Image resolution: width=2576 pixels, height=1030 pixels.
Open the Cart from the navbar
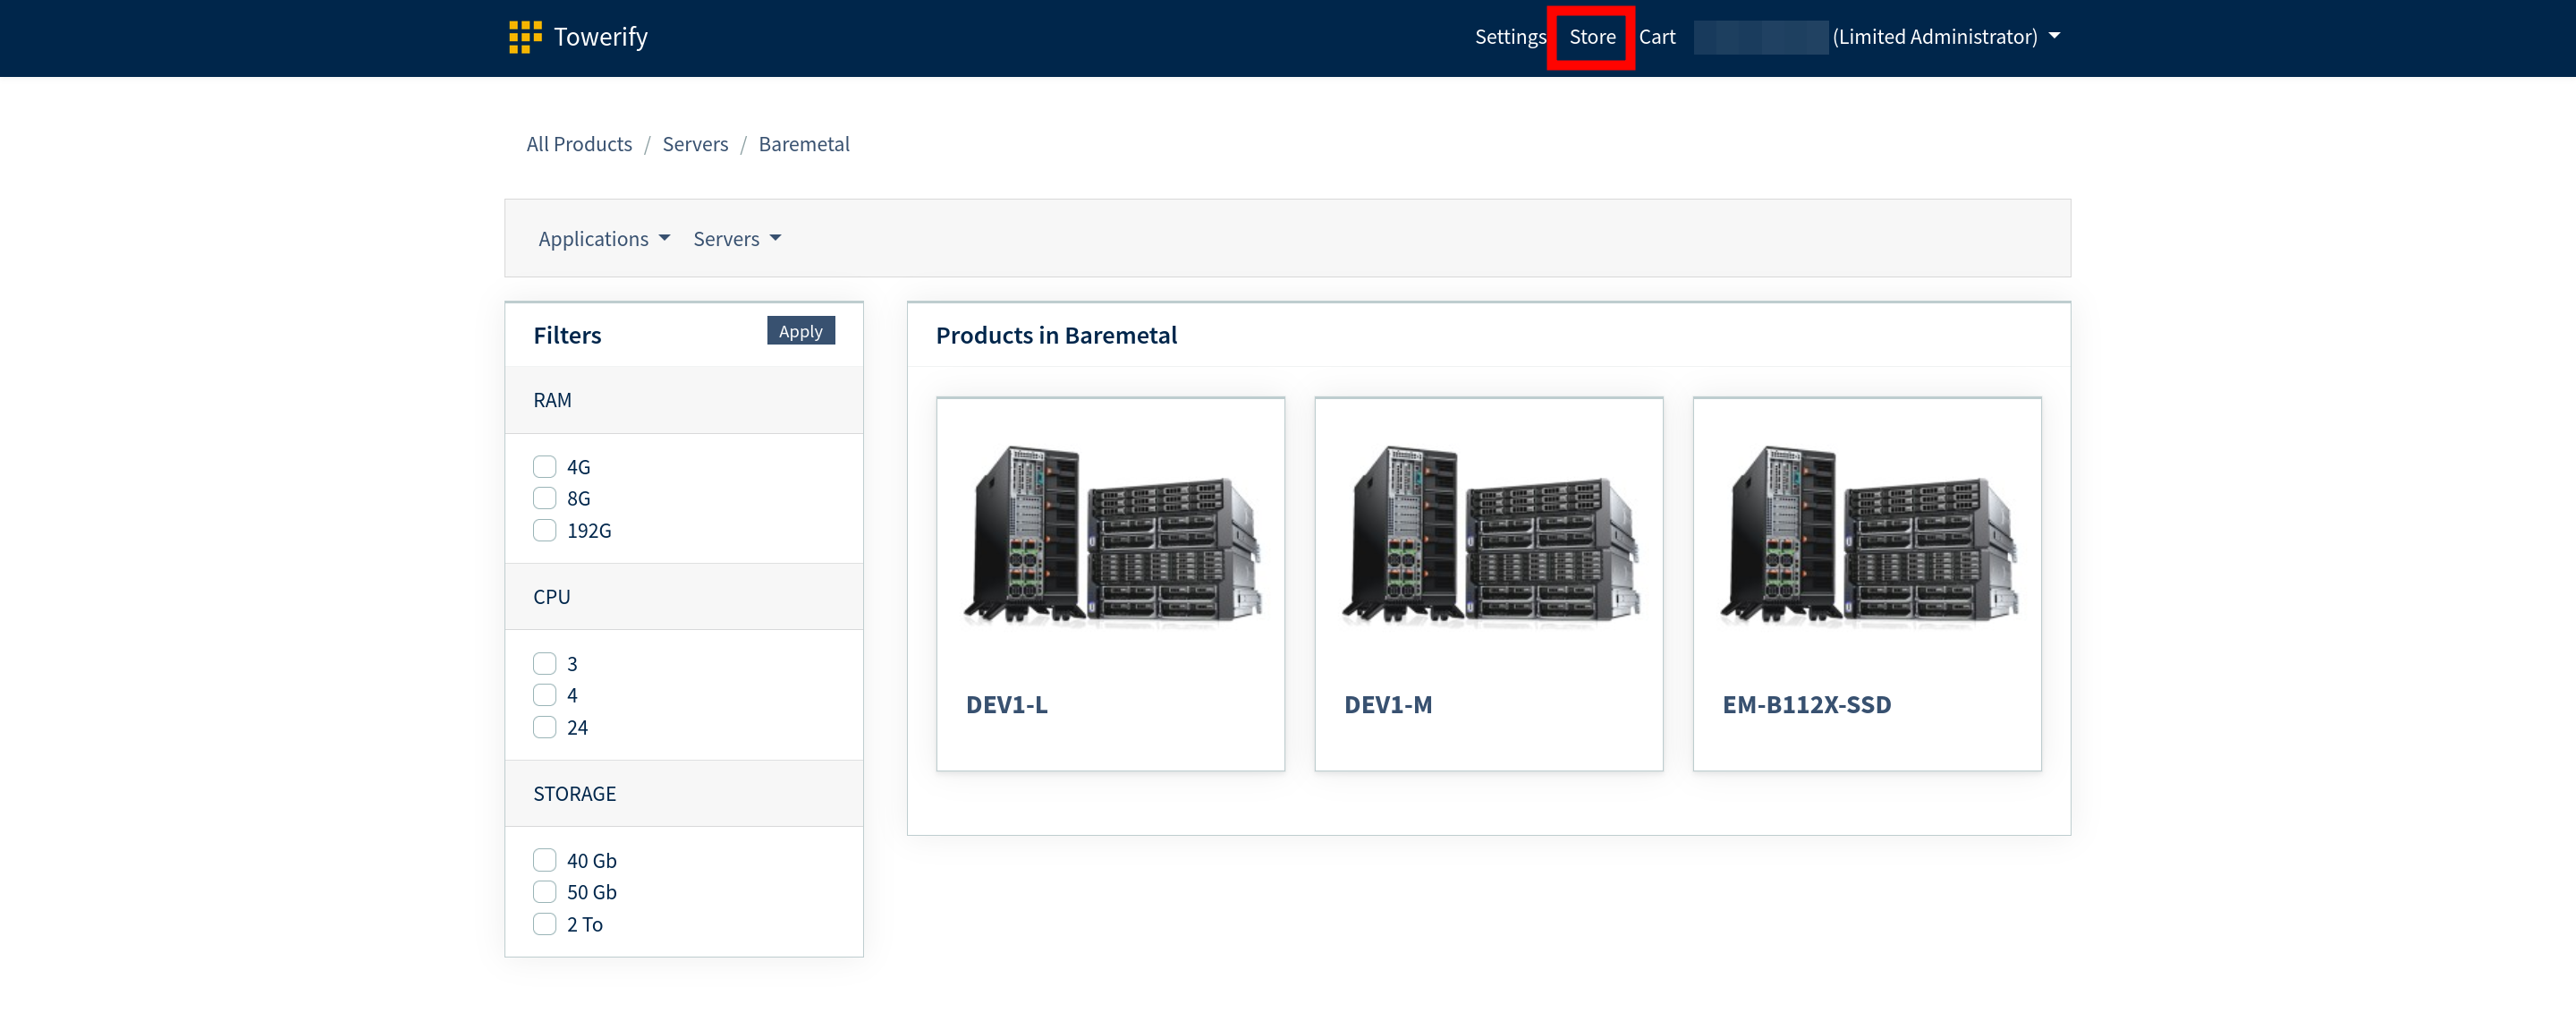click(x=1656, y=37)
